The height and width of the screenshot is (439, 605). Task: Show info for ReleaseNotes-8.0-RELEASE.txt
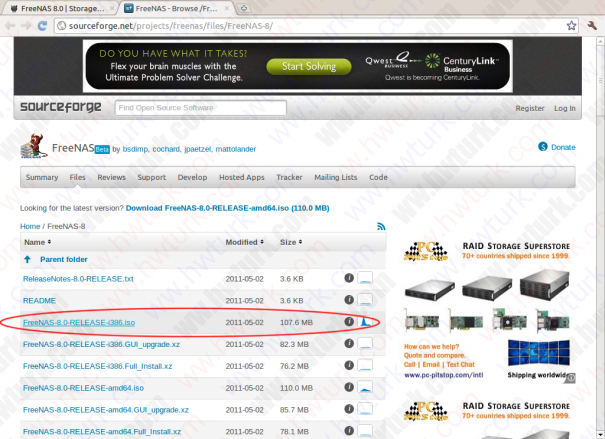[349, 278]
